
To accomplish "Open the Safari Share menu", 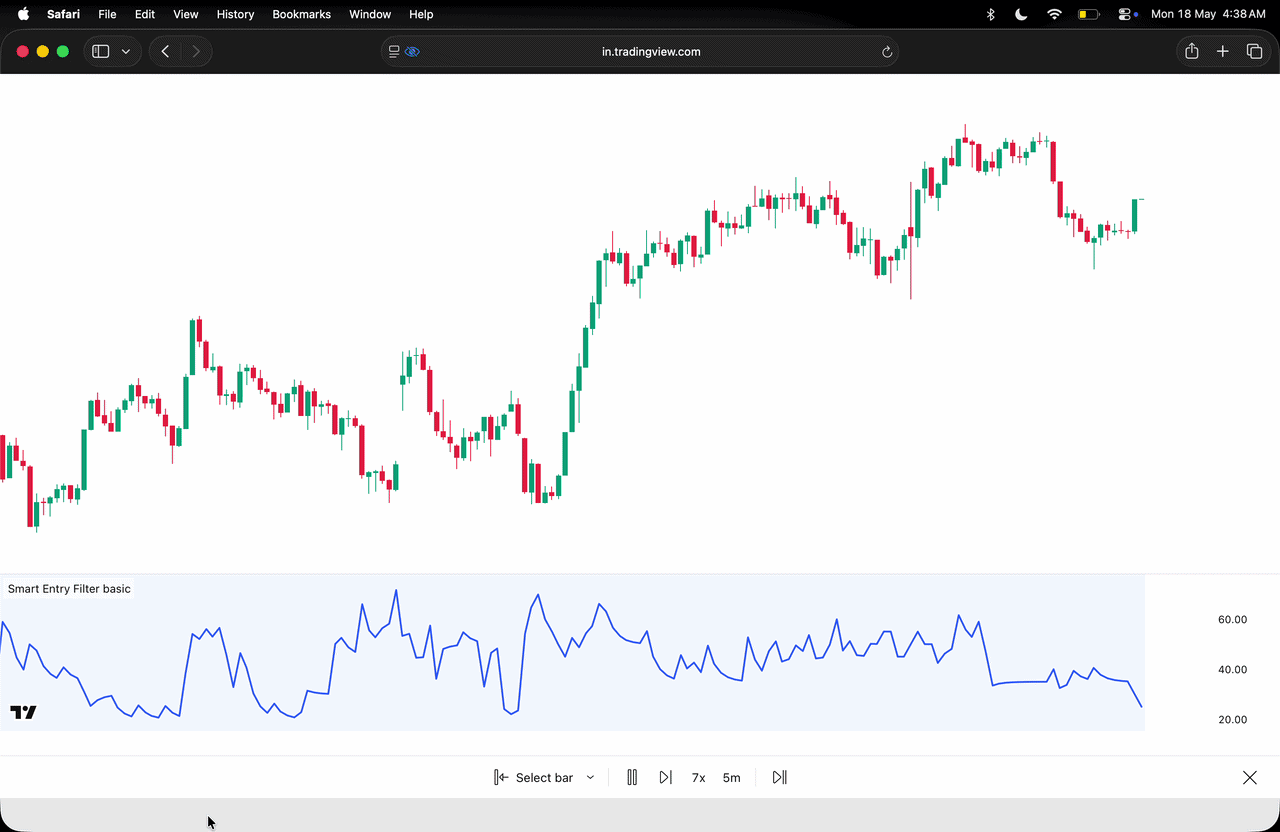I will (x=1191, y=51).
